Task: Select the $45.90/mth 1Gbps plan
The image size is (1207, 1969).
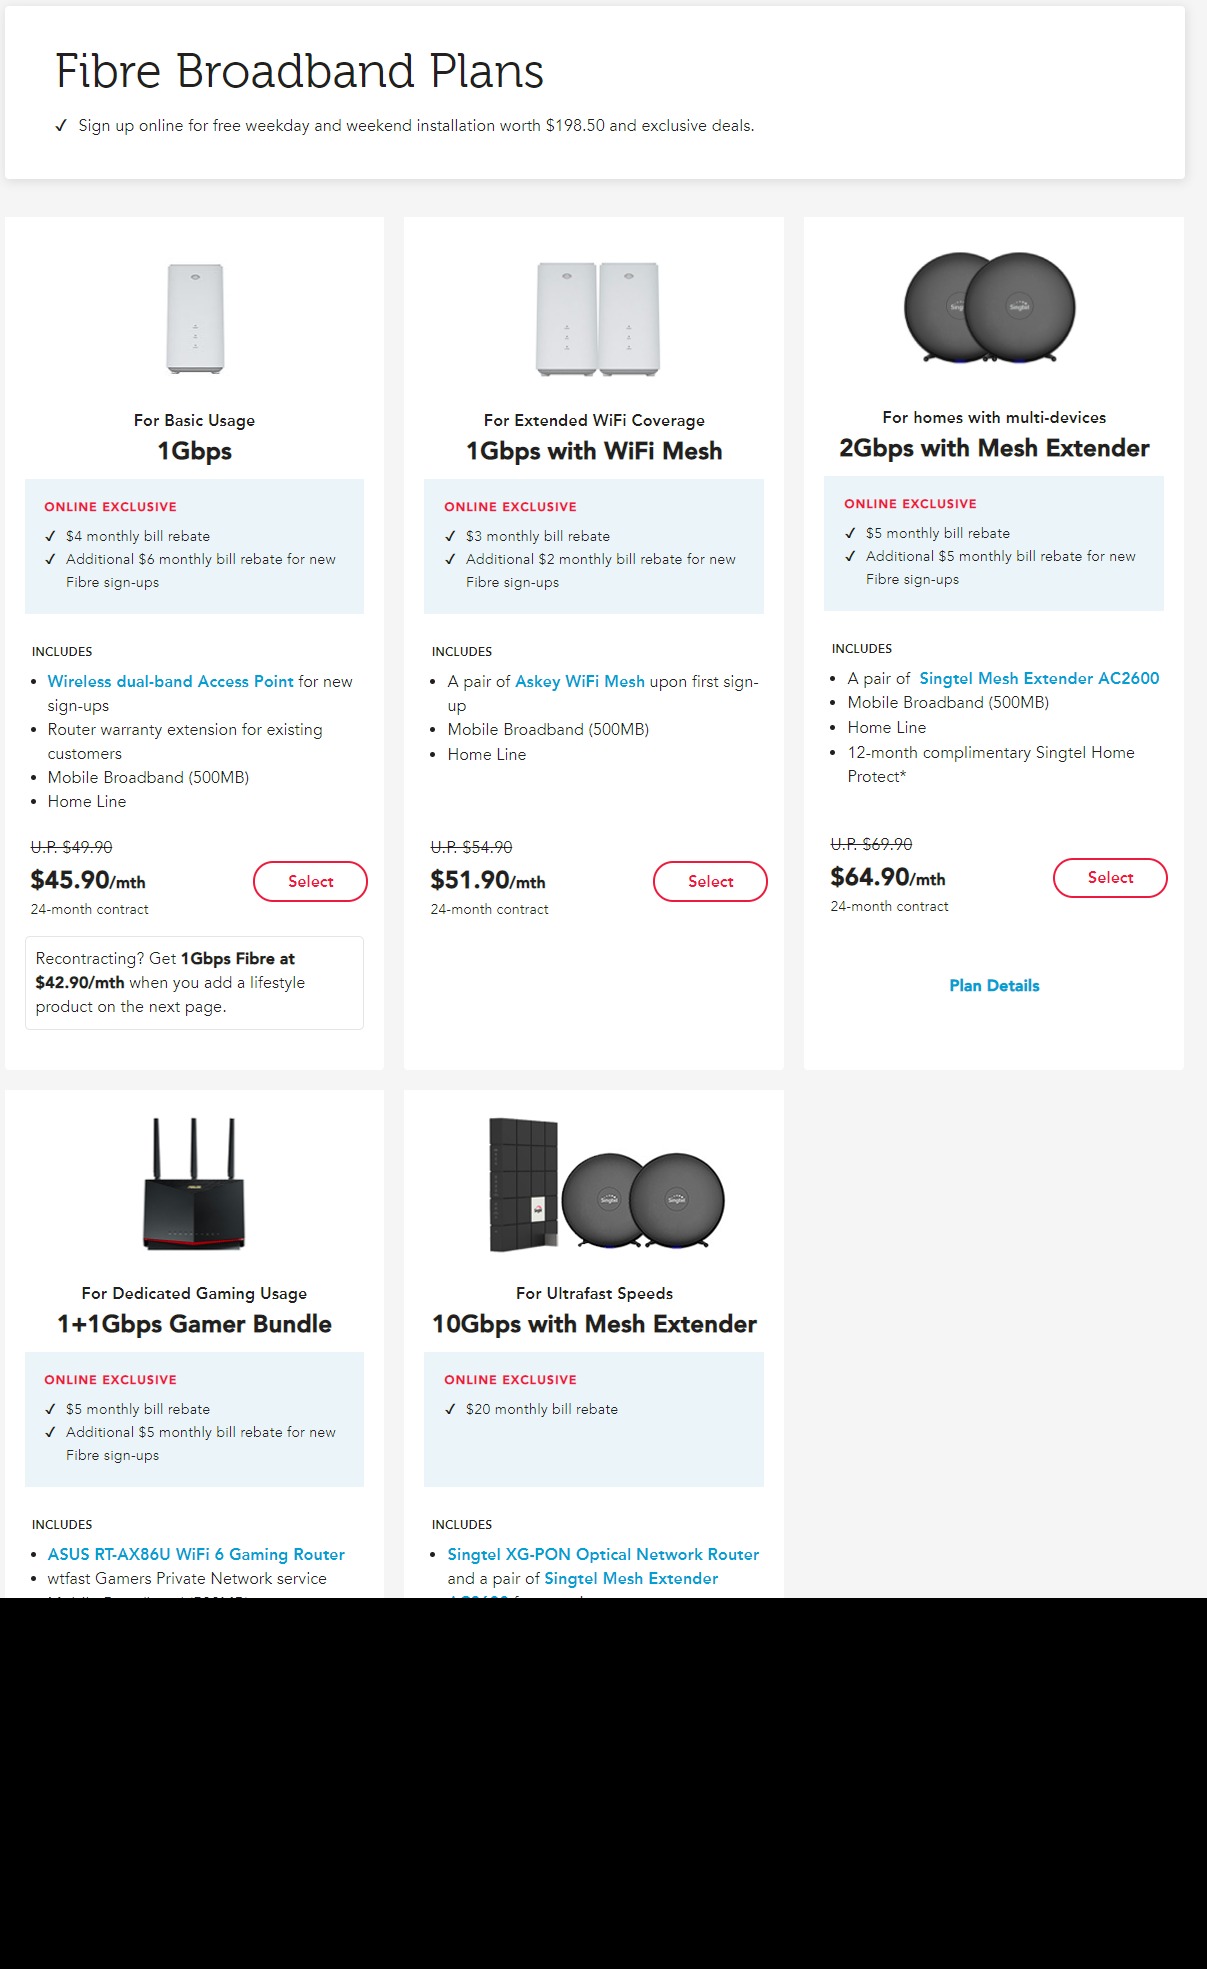Action: click(x=310, y=881)
